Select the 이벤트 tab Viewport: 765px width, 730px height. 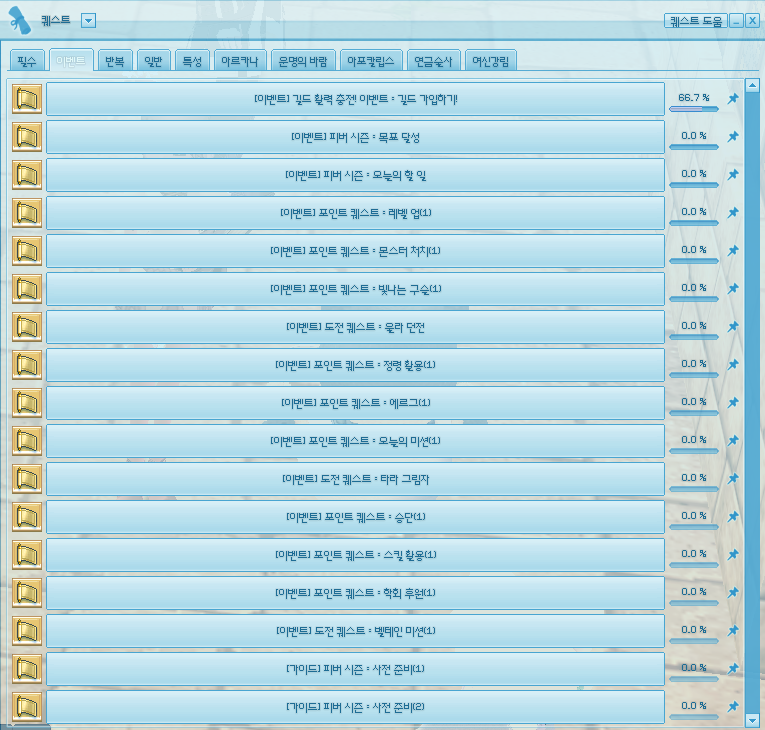(x=71, y=61)
